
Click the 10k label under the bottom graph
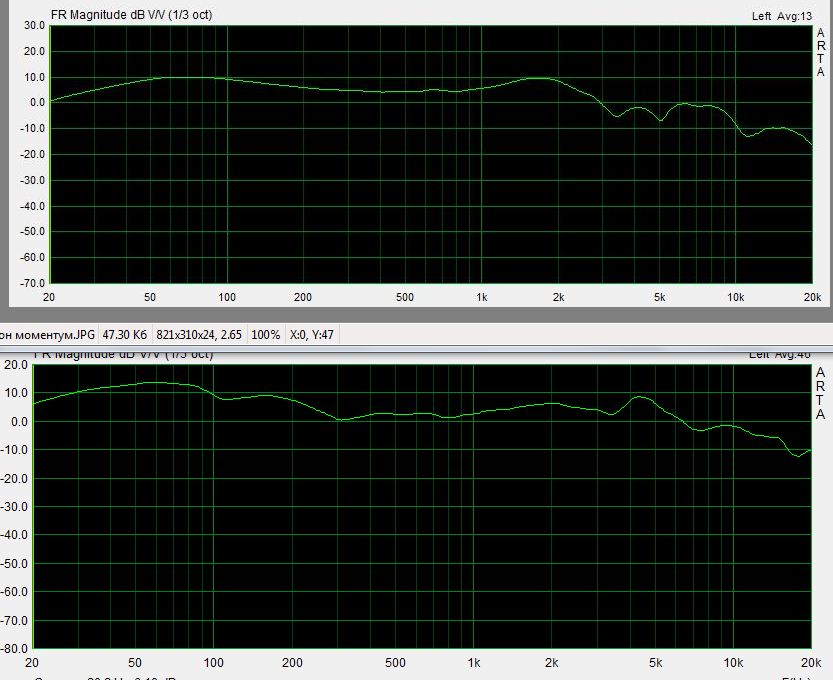click(733, 662)
